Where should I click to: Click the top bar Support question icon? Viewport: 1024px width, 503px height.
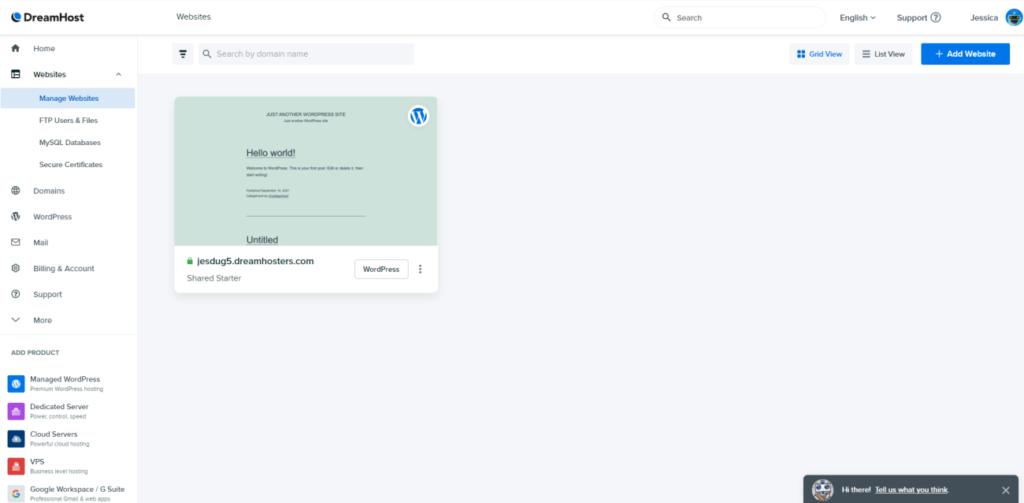tap(936, 18)
